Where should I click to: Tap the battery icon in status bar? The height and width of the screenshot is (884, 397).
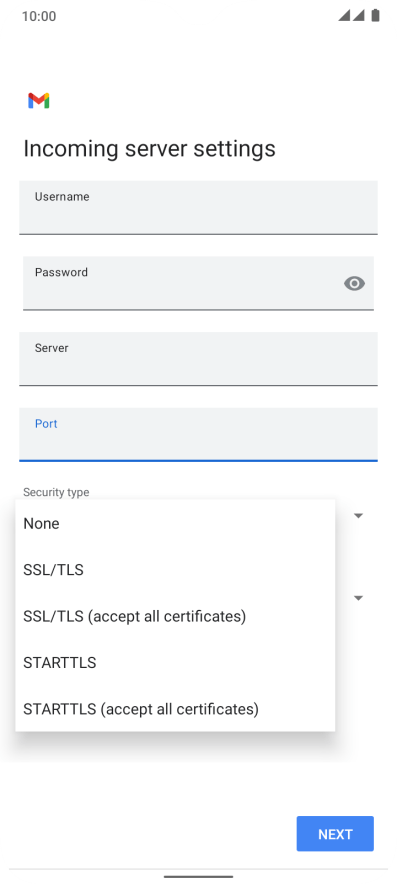click(376, 16)
